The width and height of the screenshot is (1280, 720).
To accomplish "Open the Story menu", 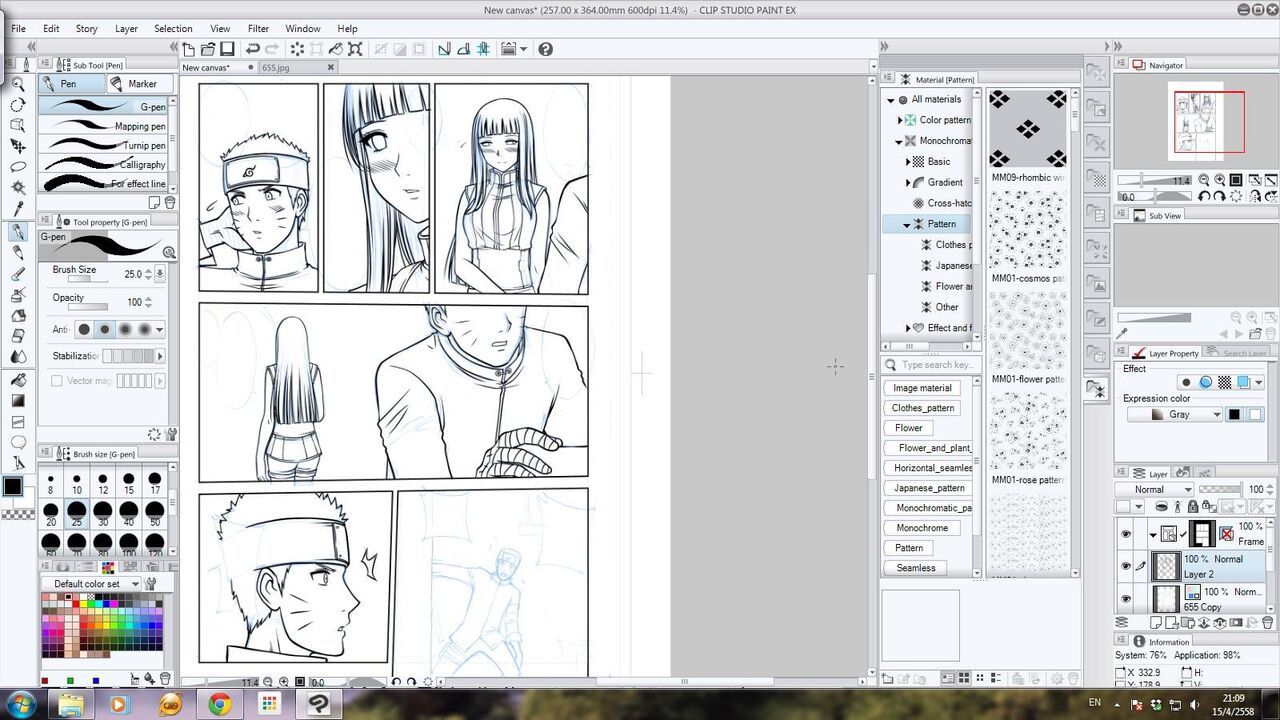I will [x=86, y=29].
